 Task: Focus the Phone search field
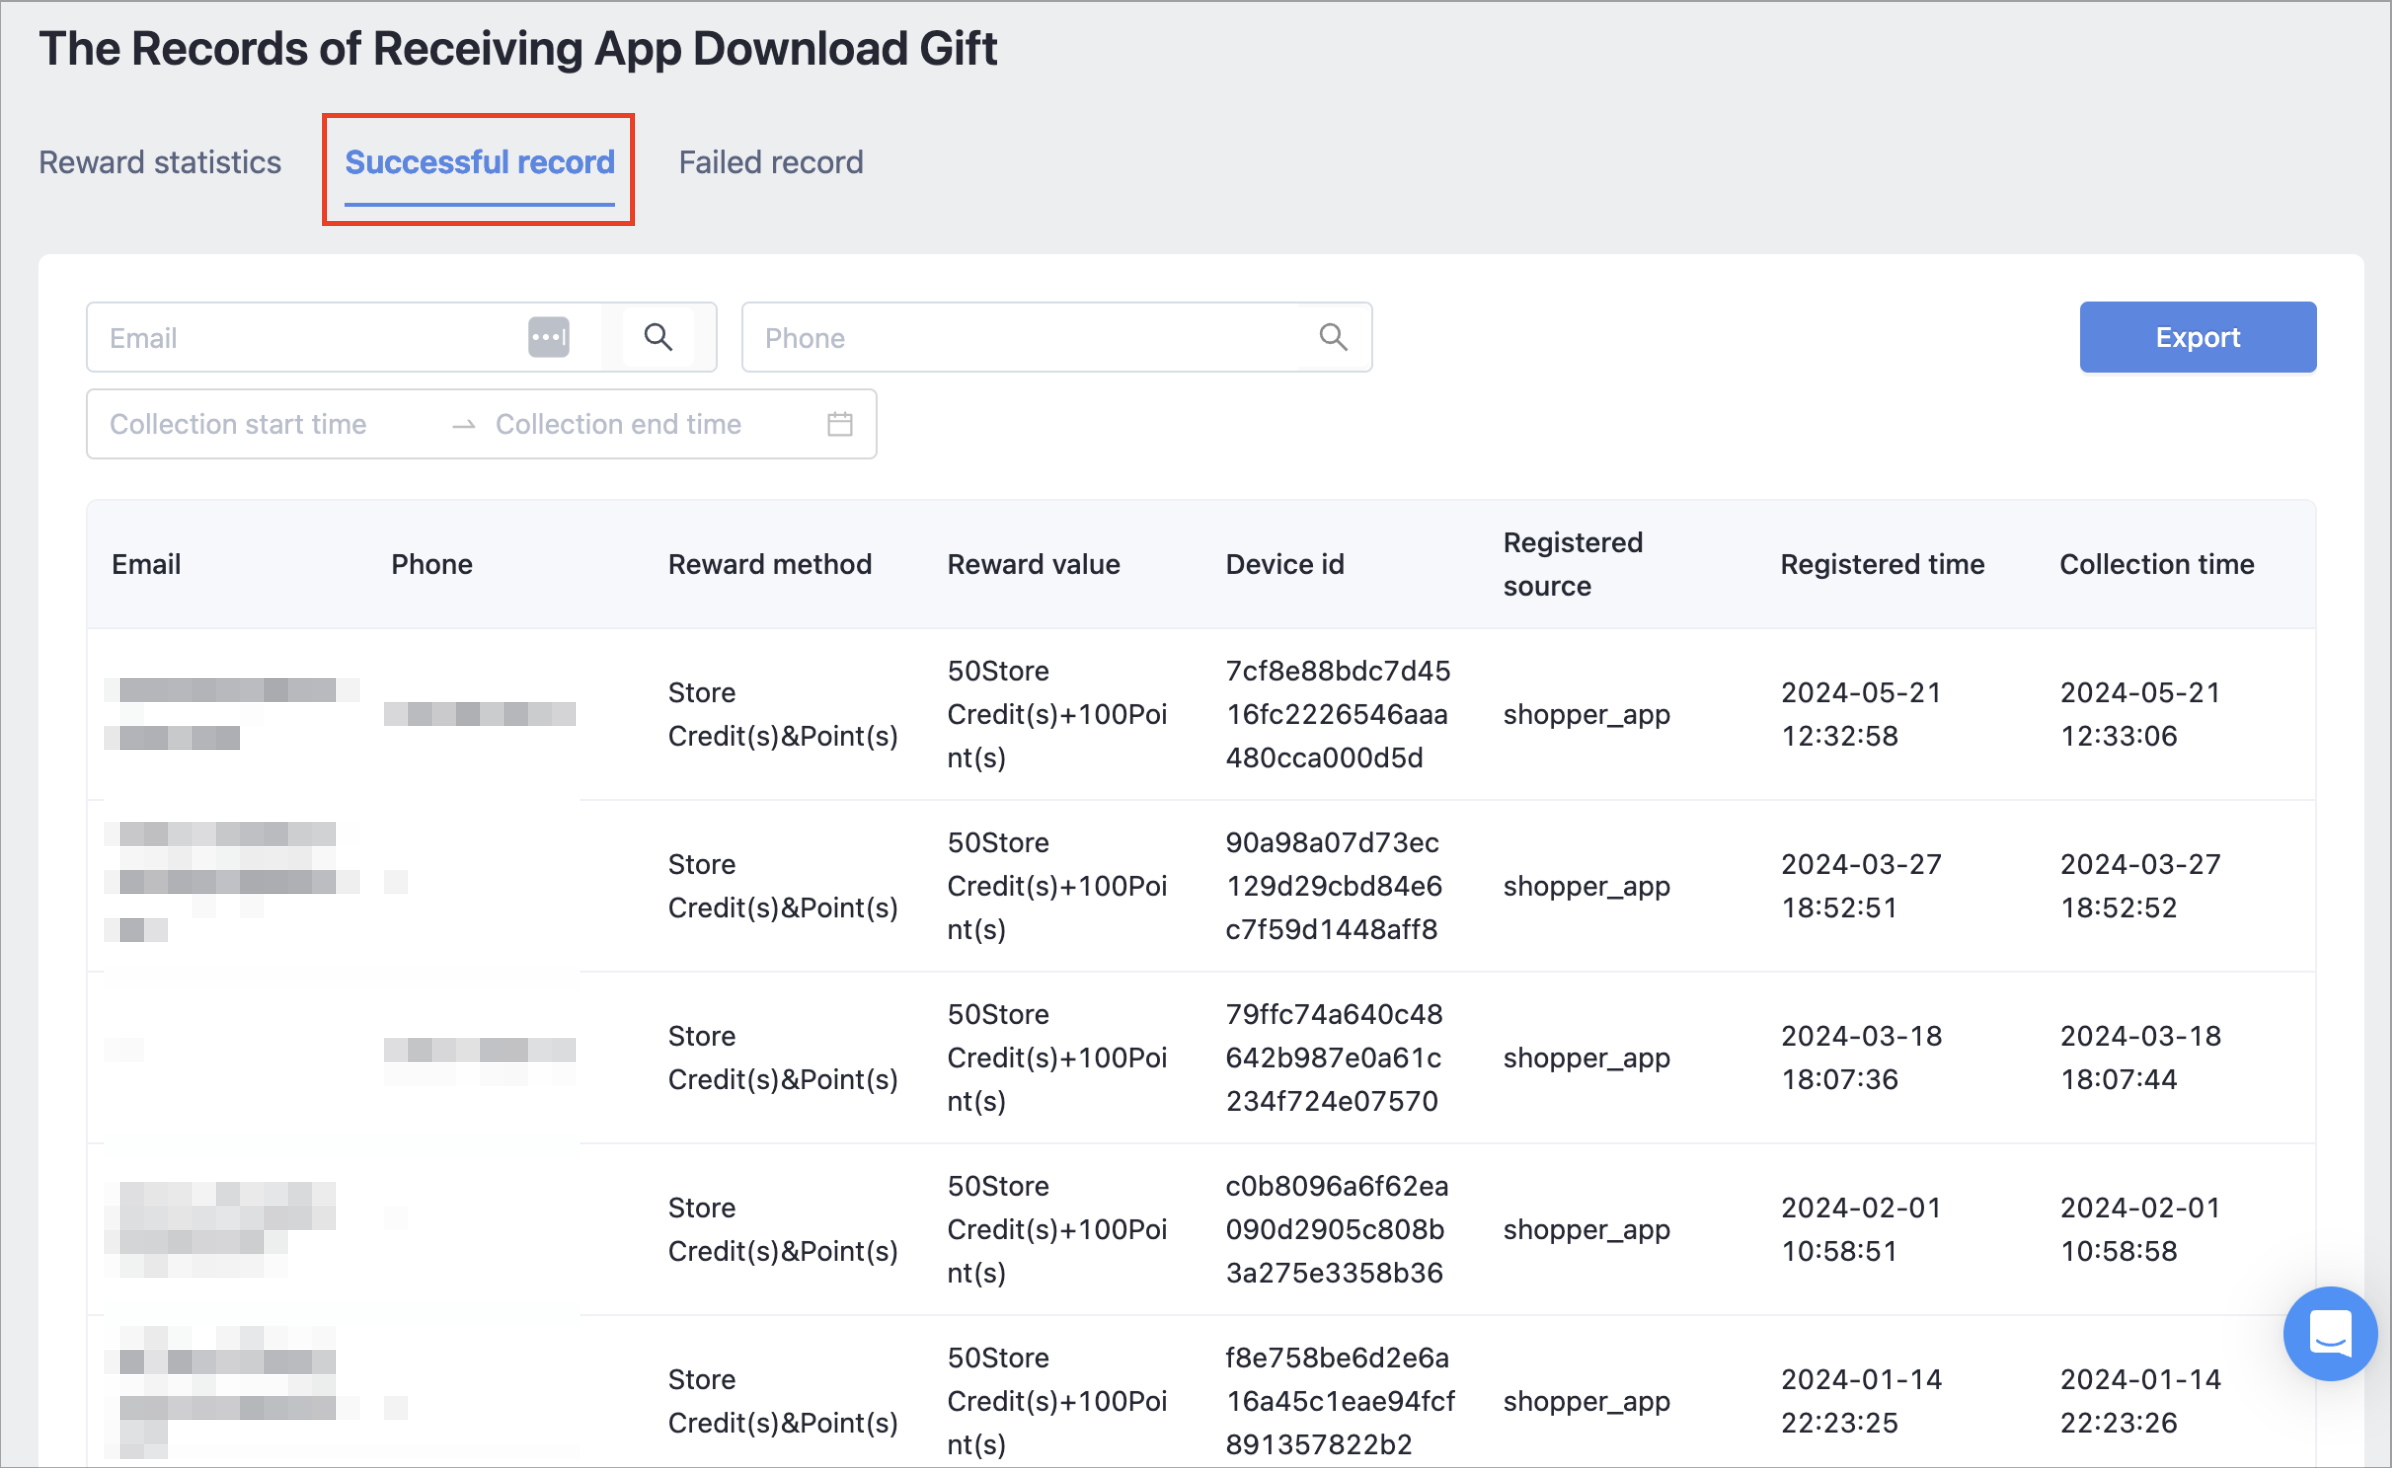1056,337
